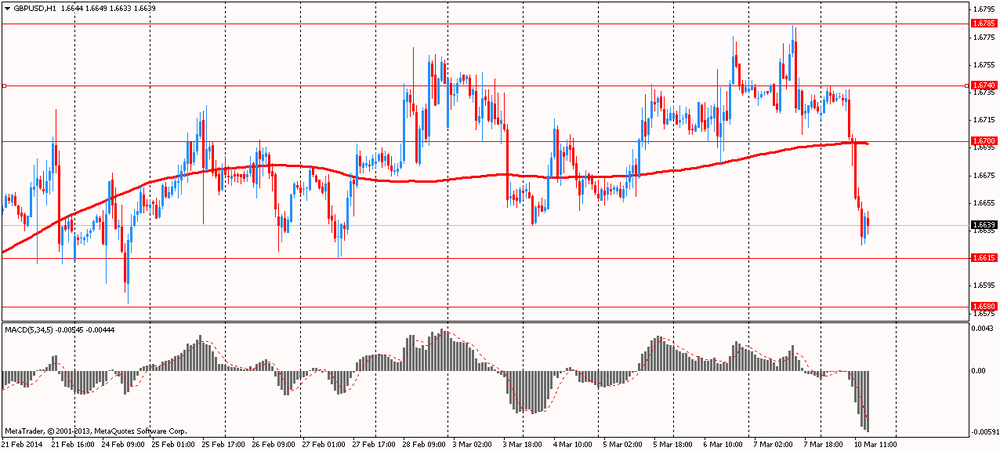Click the 1.6785 red price label
The image size is (1000, 451).
tap(983, 23)
